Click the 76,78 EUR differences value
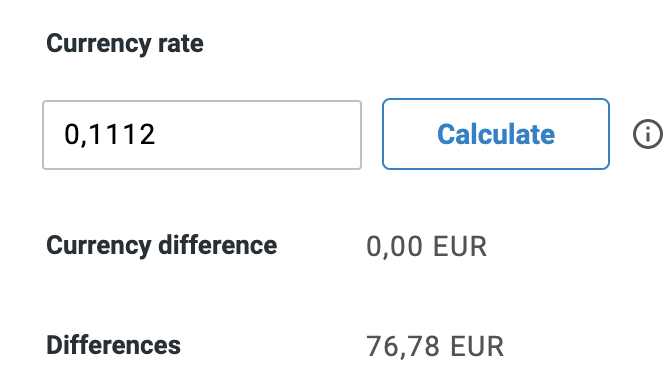This screenshot has width=670, height=392. click(435, 346)
